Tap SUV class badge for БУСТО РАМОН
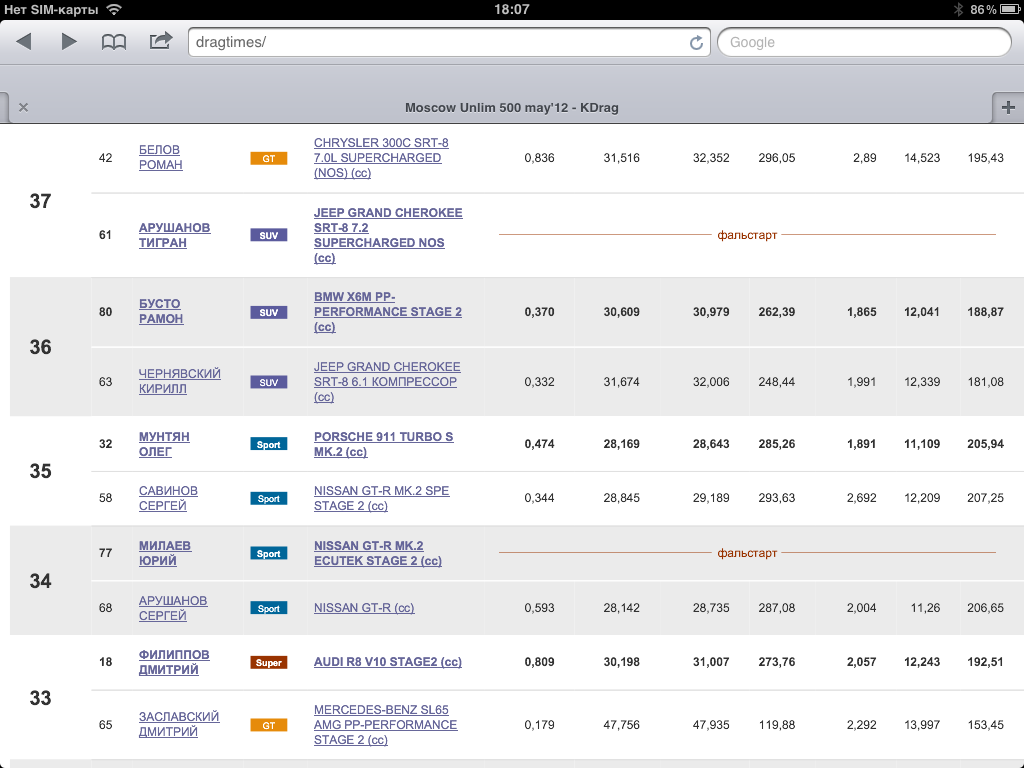The image size is (1024, 768). pyautogui.click(x=268, y=312)
